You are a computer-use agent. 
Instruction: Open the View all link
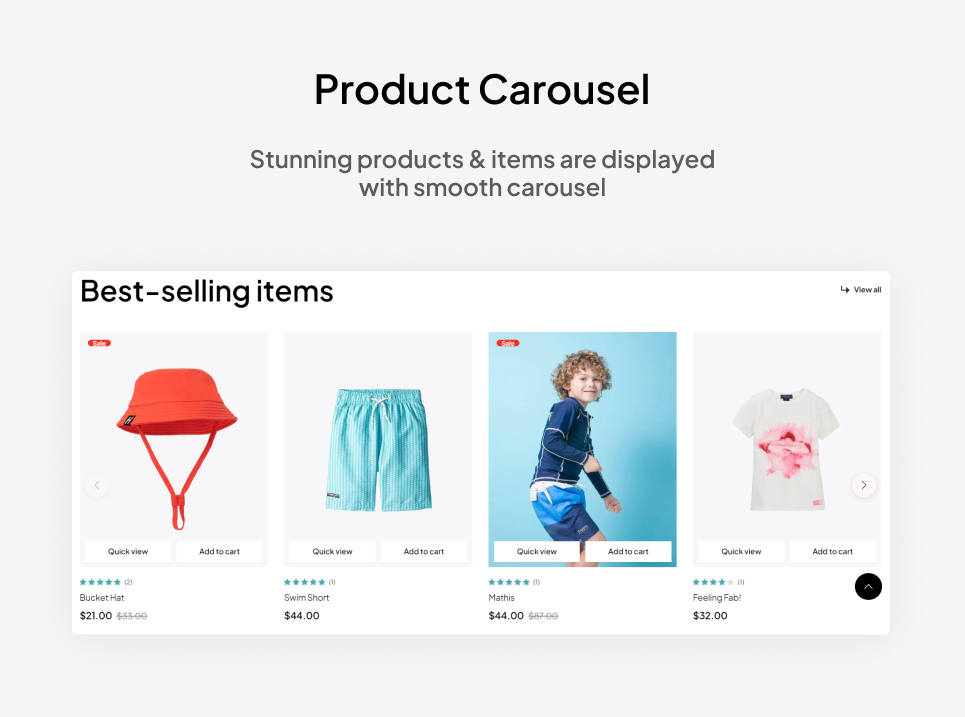click(x=861, y=289)
